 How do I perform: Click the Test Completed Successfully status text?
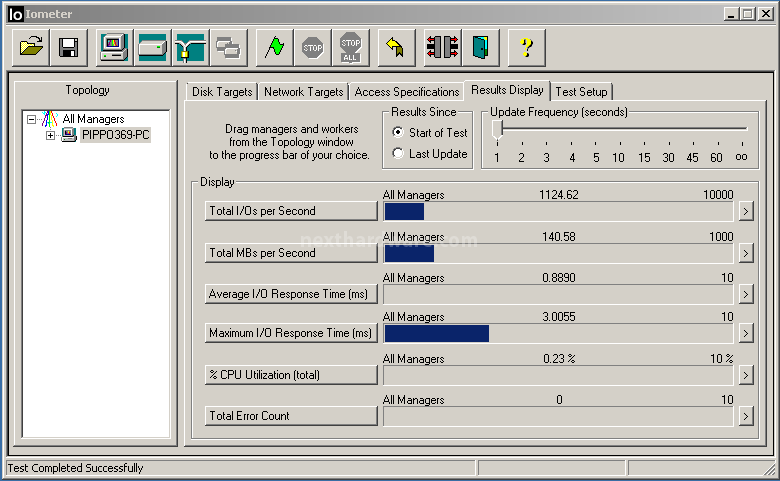click(x=75, y=468)
